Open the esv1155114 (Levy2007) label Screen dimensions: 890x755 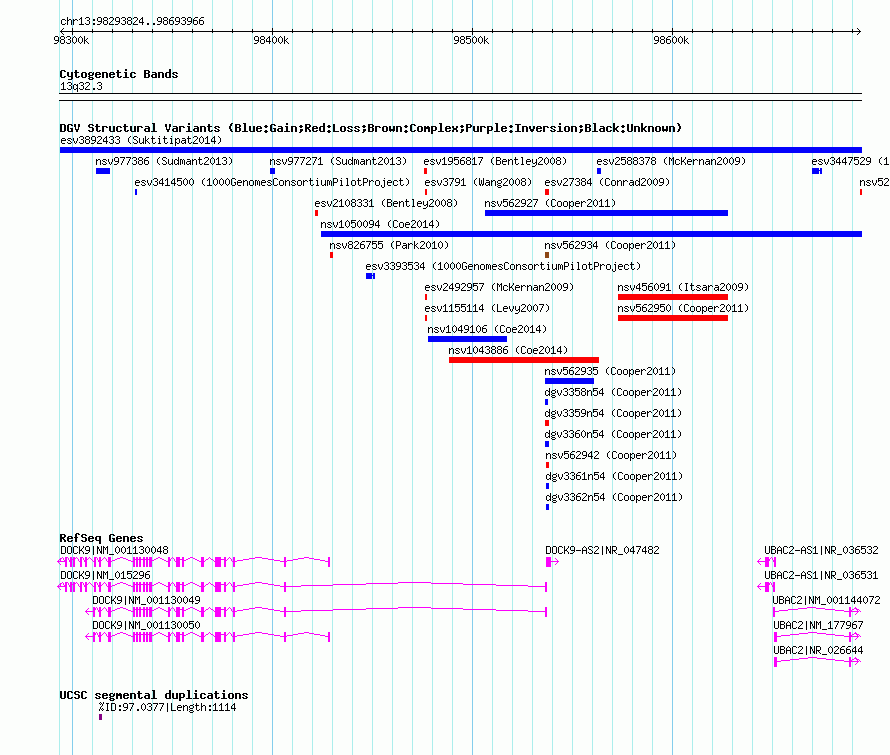coord(487,308)
